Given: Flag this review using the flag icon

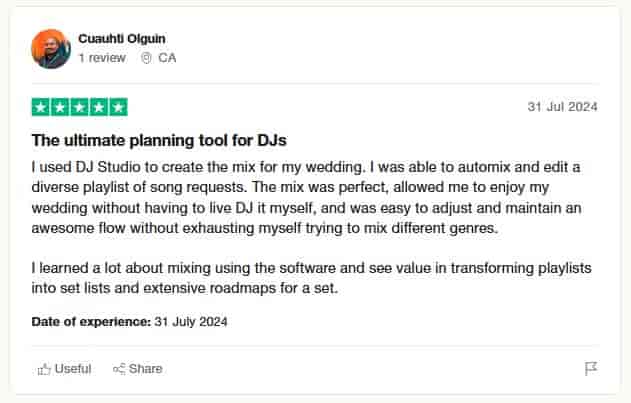Looking at the screenshot, I should pos(590,369).
